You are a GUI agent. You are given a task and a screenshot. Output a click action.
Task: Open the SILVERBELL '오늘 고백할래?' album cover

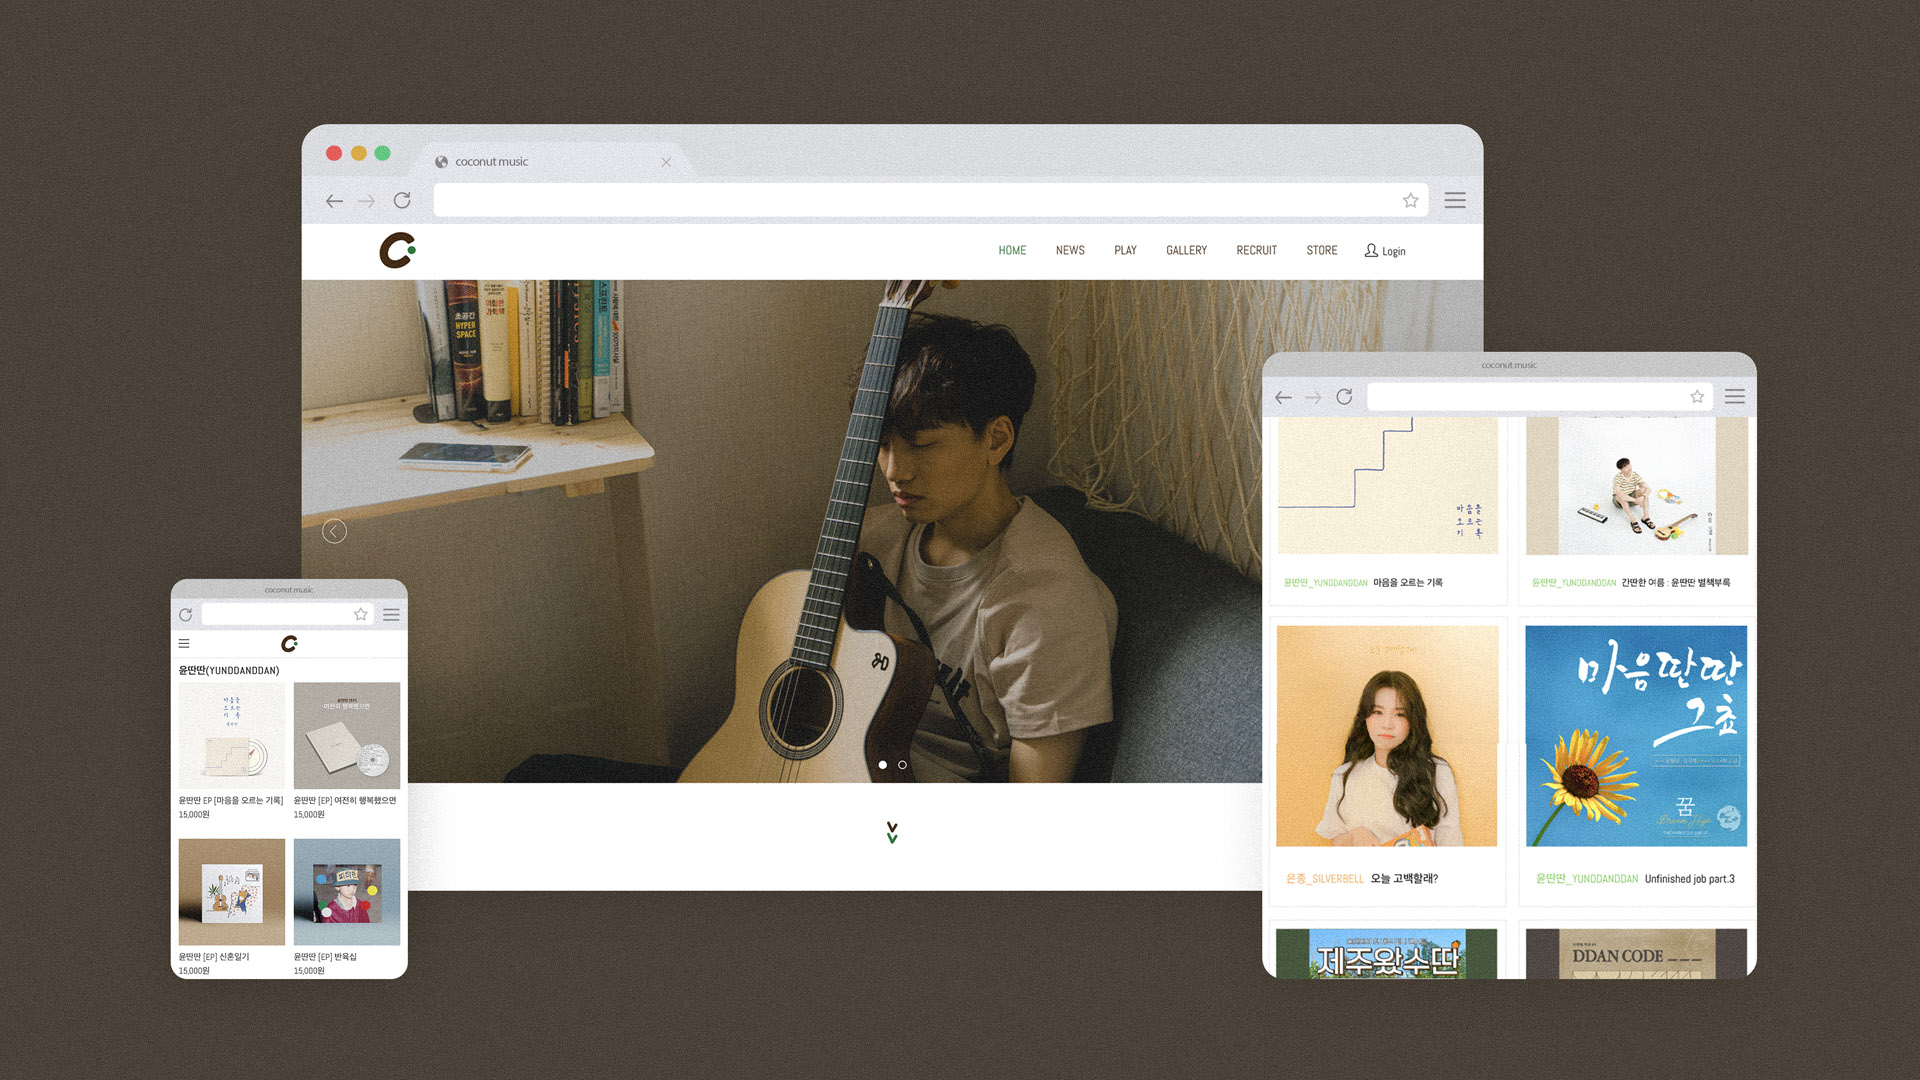click(1387, 736)
